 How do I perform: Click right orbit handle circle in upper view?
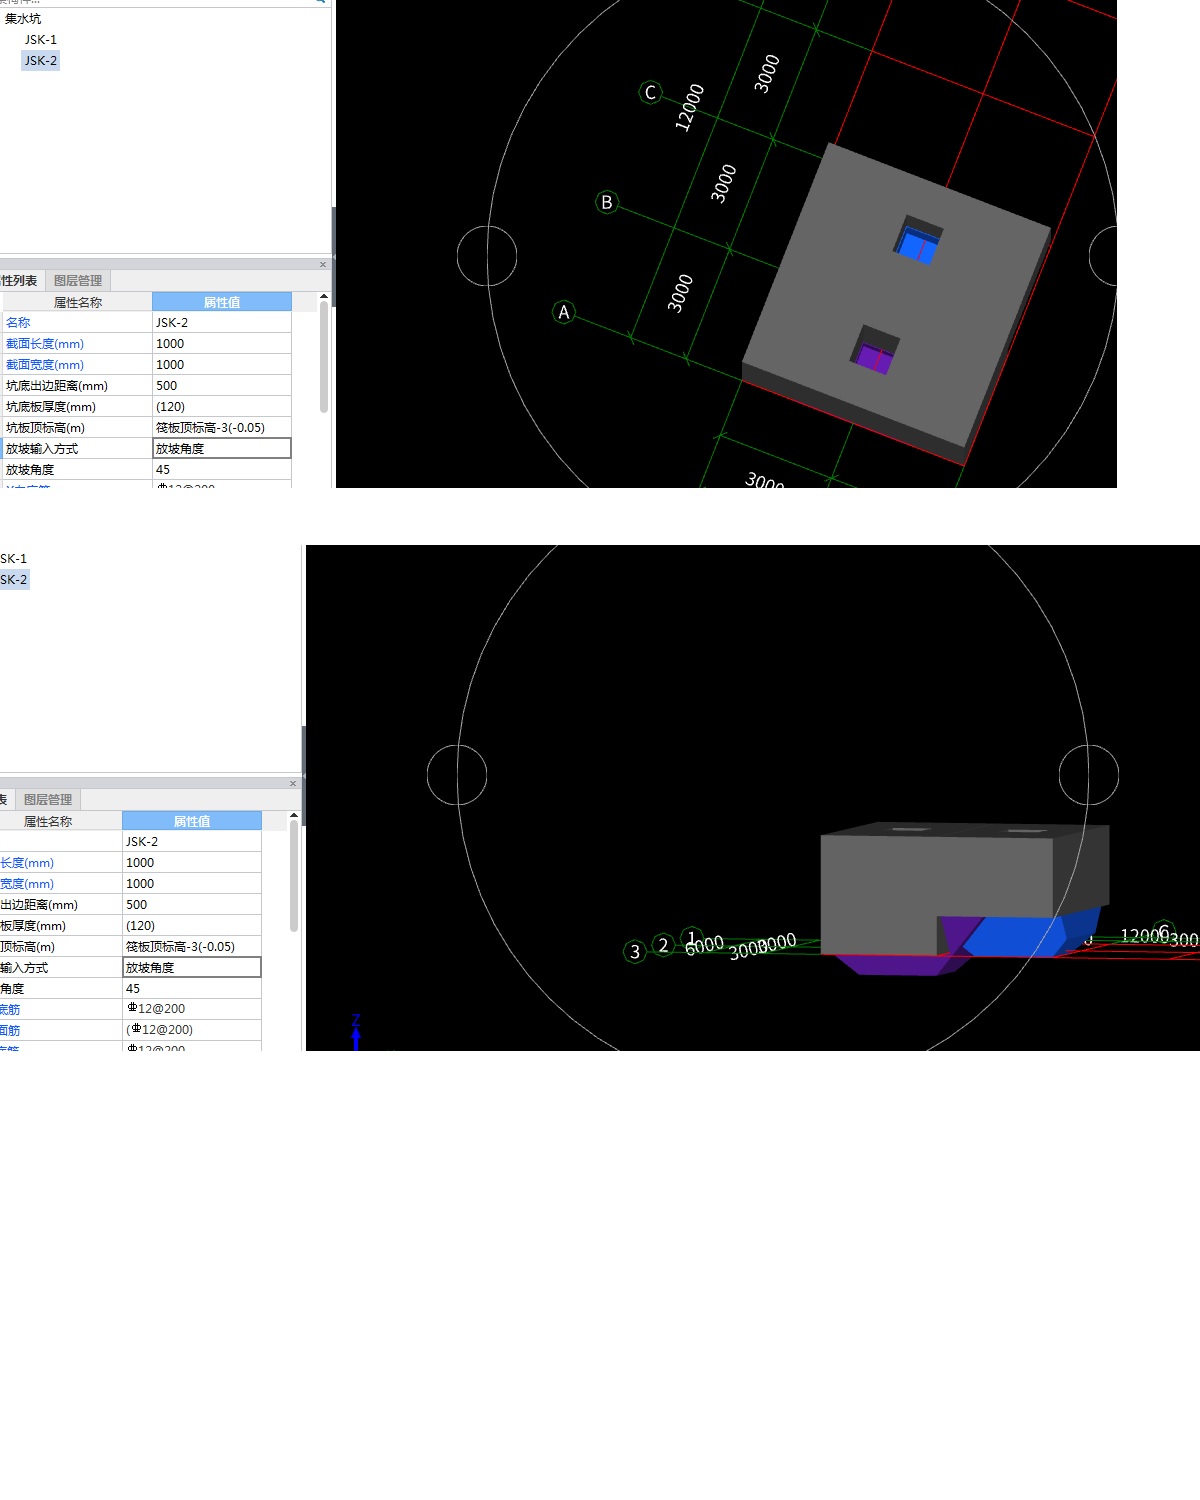pyautogui.click(x=1104, y=256)
